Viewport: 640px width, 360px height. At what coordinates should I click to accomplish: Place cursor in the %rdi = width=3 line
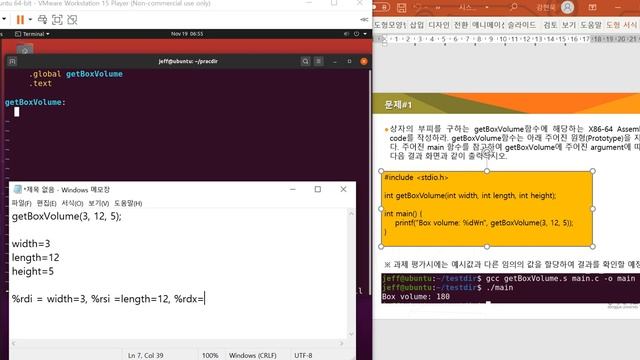[108, 299]
